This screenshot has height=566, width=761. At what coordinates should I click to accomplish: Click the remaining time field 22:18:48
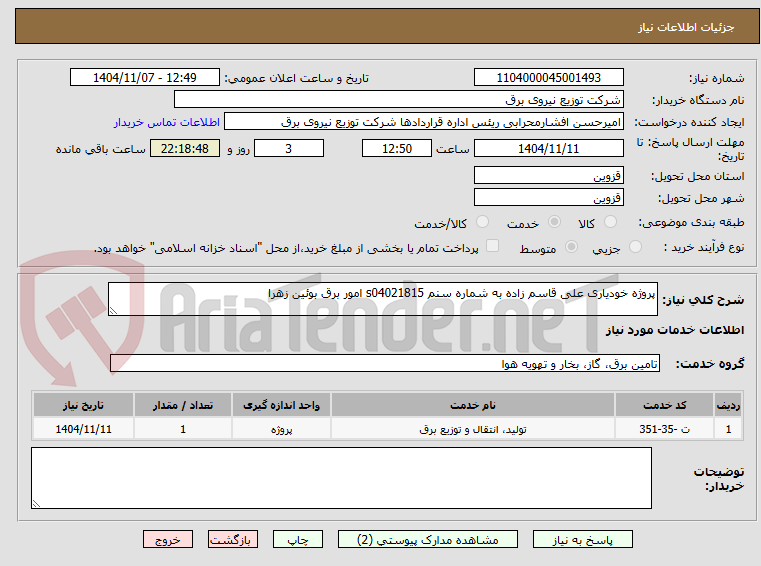[x=185, y=148]
